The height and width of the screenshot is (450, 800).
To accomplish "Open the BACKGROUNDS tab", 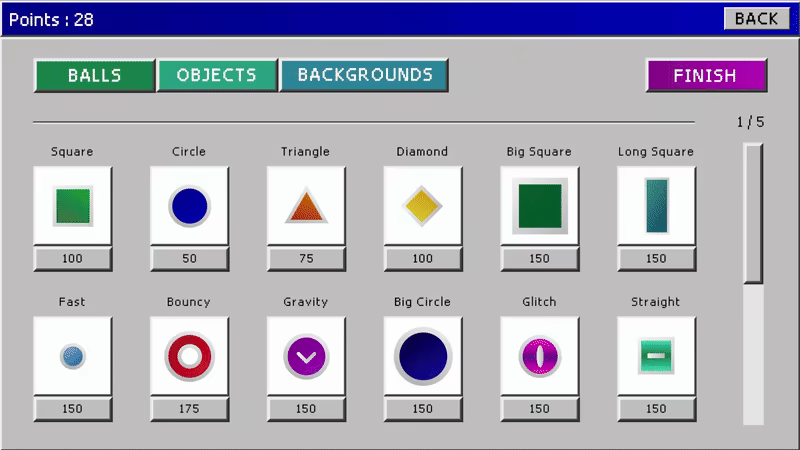I will (x=364, y=76).
